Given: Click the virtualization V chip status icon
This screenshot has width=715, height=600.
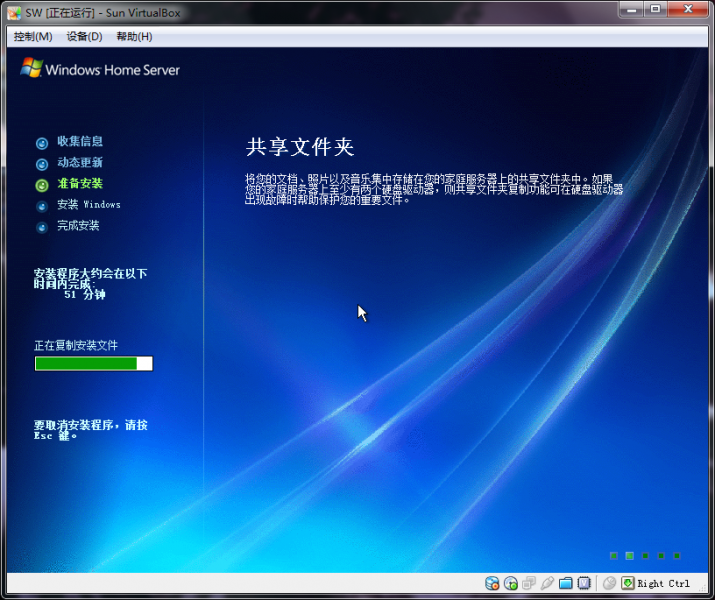Looking at the screenshot, I should click(x=584, y=583).
